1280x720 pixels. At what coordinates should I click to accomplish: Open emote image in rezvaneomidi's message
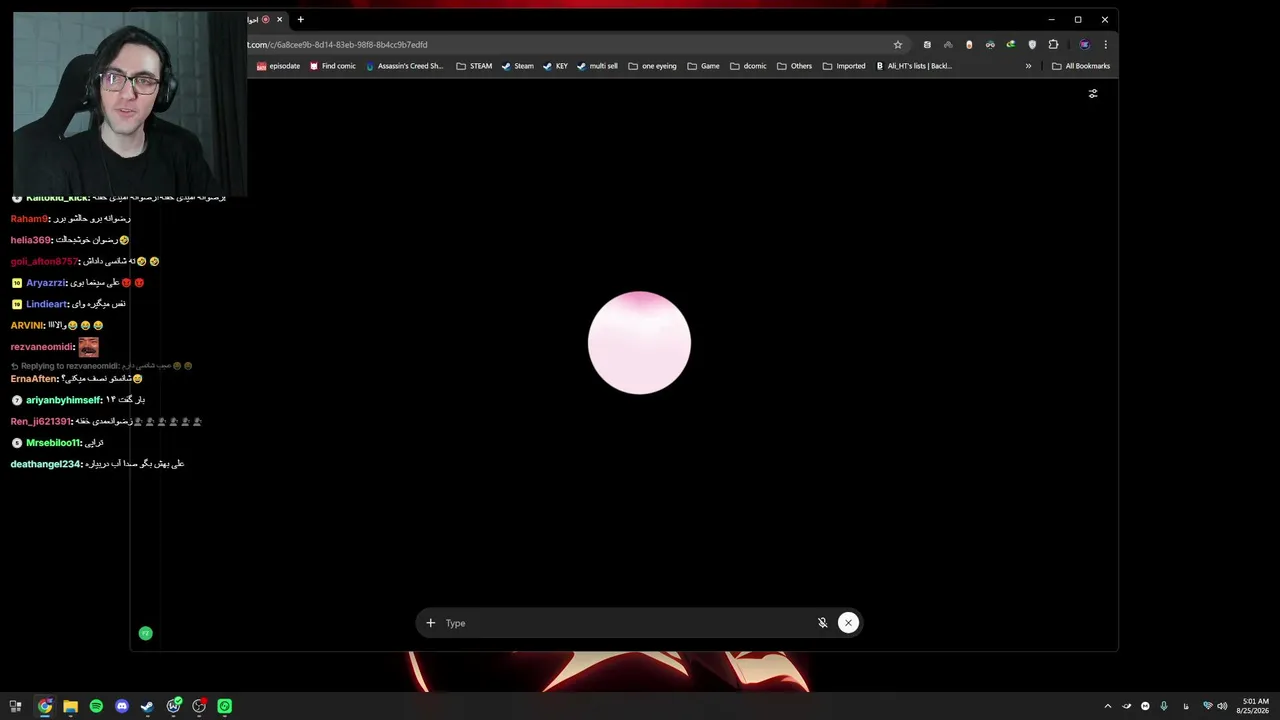[x=88, y=347]
